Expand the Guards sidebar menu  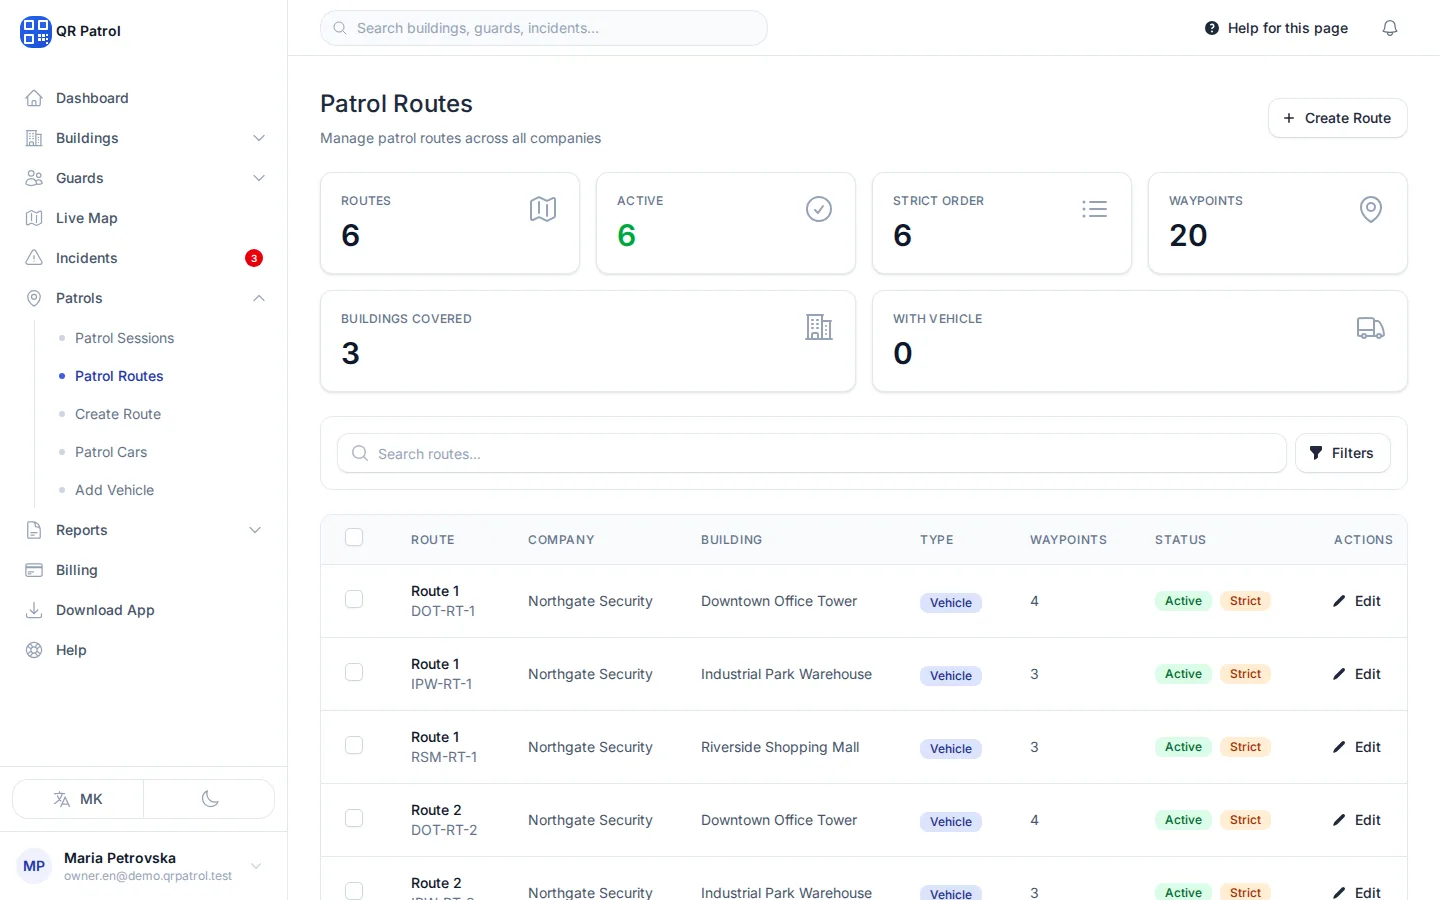pos(144,178)
